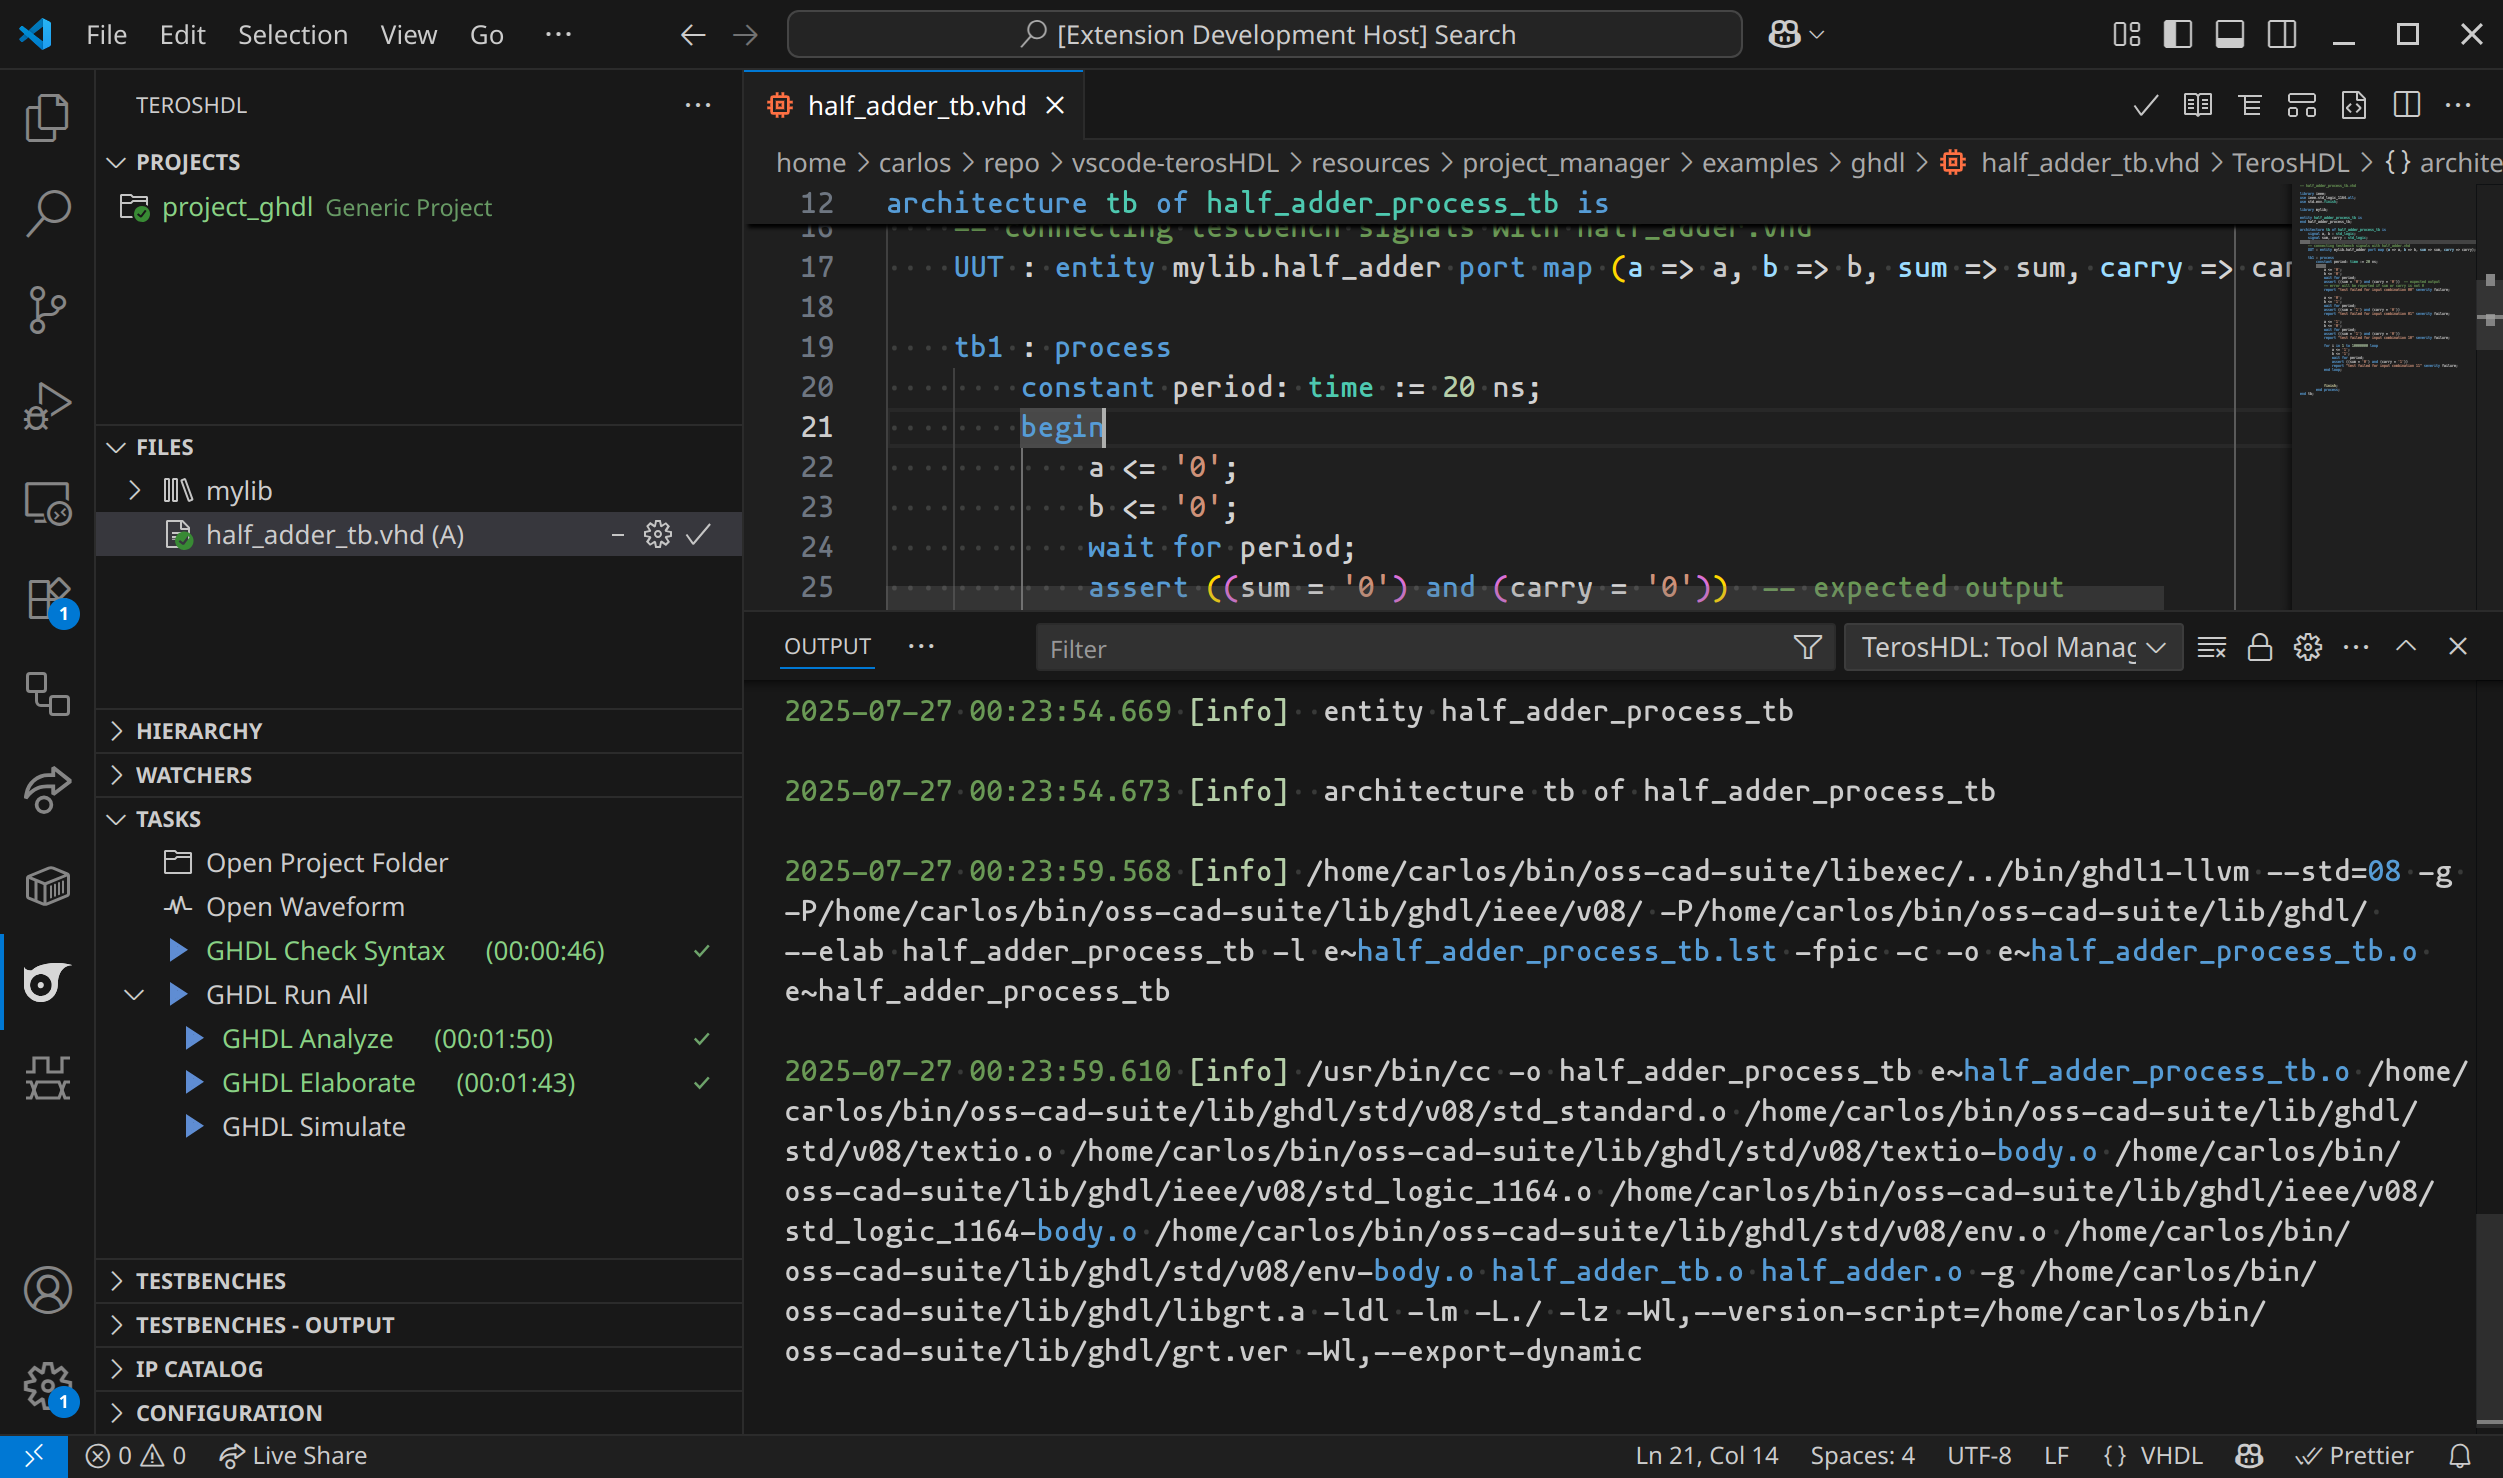Expand the CONFIGURATION section
This screenshot has height=1478, width=2503.
tap(116, 1413)
